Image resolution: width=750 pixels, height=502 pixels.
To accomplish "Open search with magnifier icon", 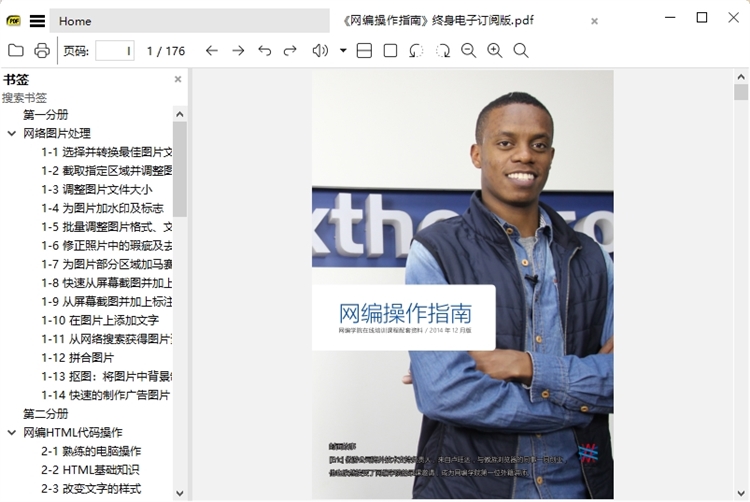I will (x=521, y=51).
